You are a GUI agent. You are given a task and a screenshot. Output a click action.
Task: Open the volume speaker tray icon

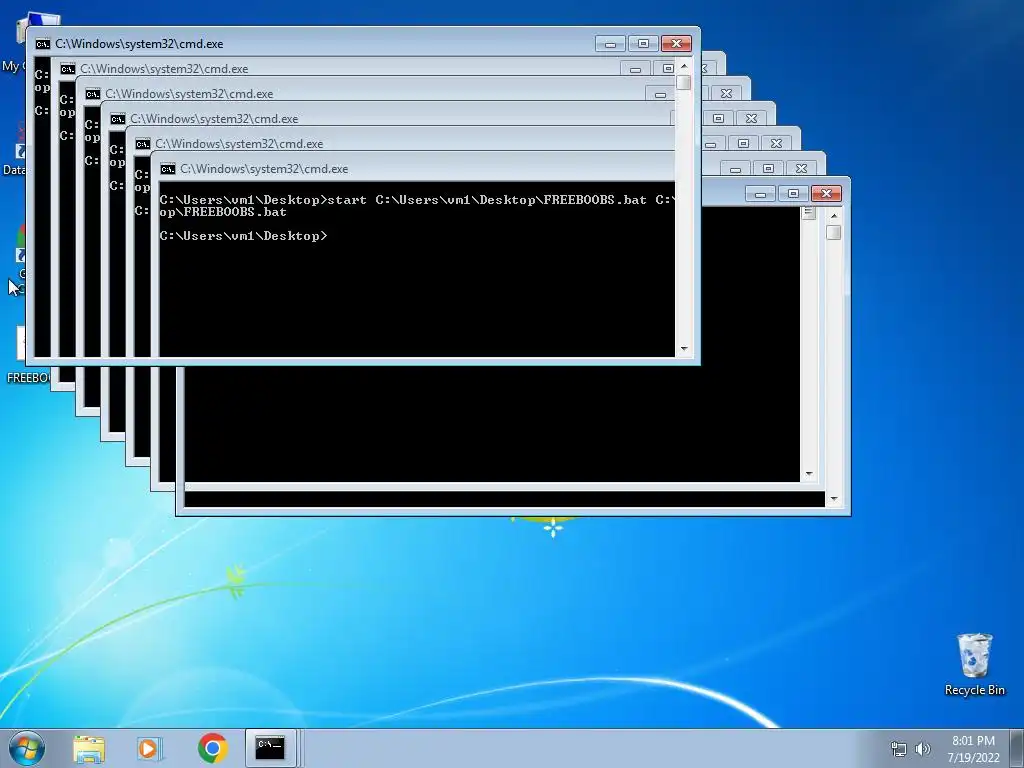(923, 749)
